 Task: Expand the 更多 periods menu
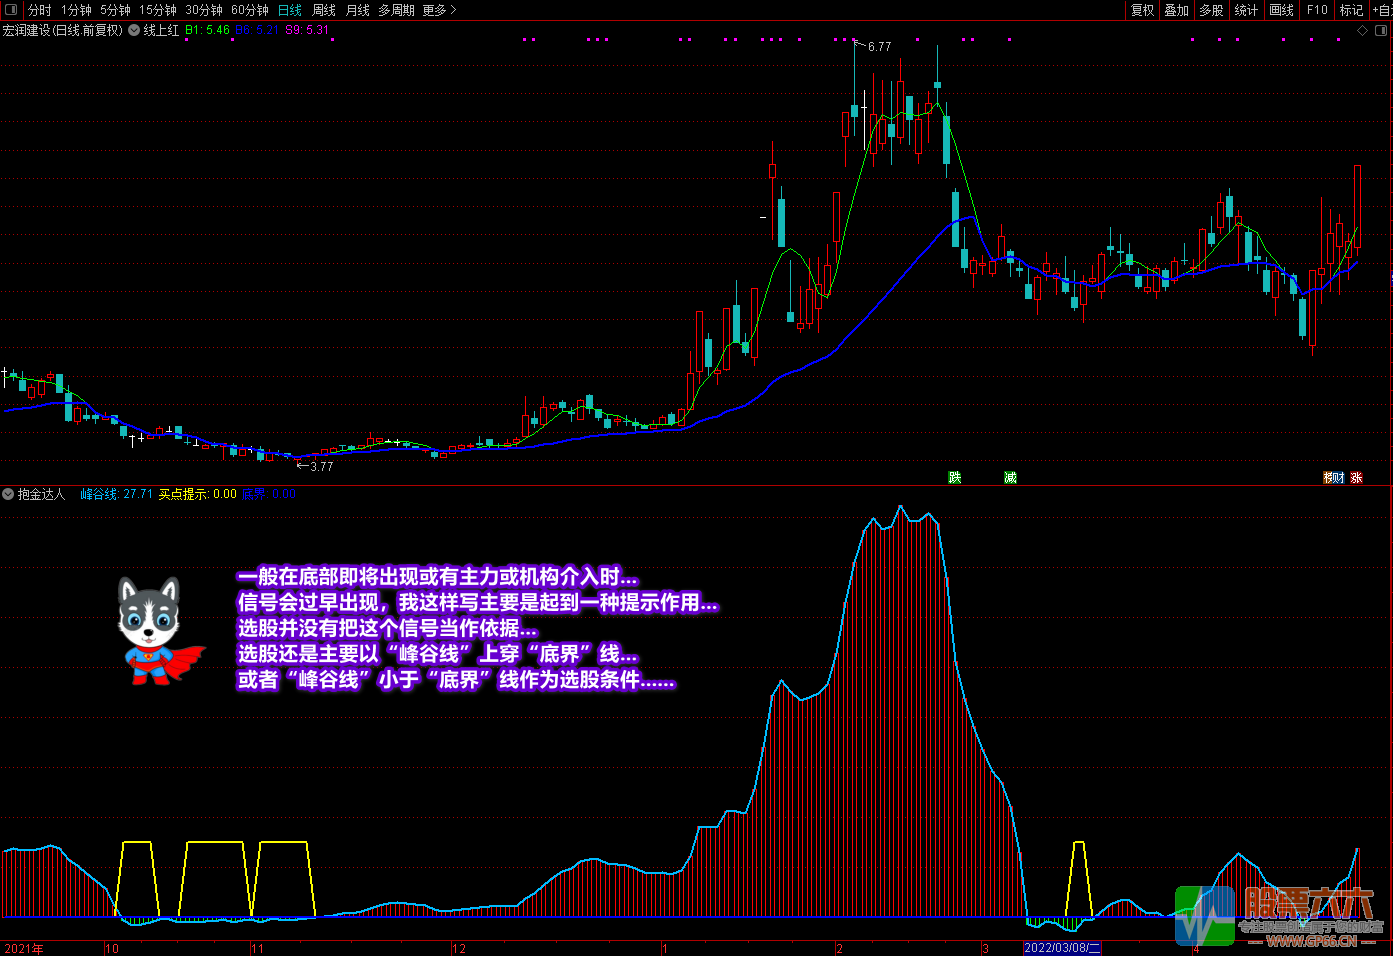439,10
